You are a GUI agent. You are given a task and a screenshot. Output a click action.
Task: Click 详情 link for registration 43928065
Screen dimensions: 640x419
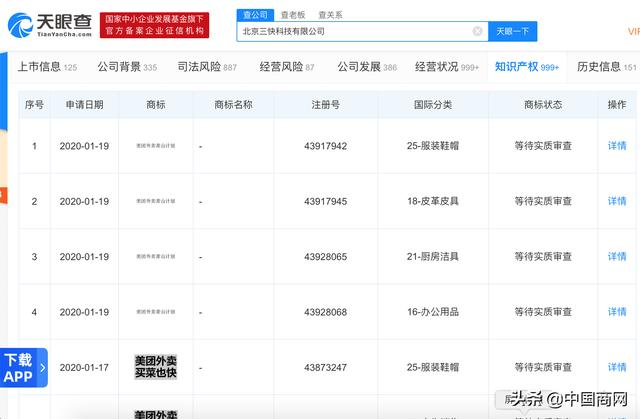617,257
